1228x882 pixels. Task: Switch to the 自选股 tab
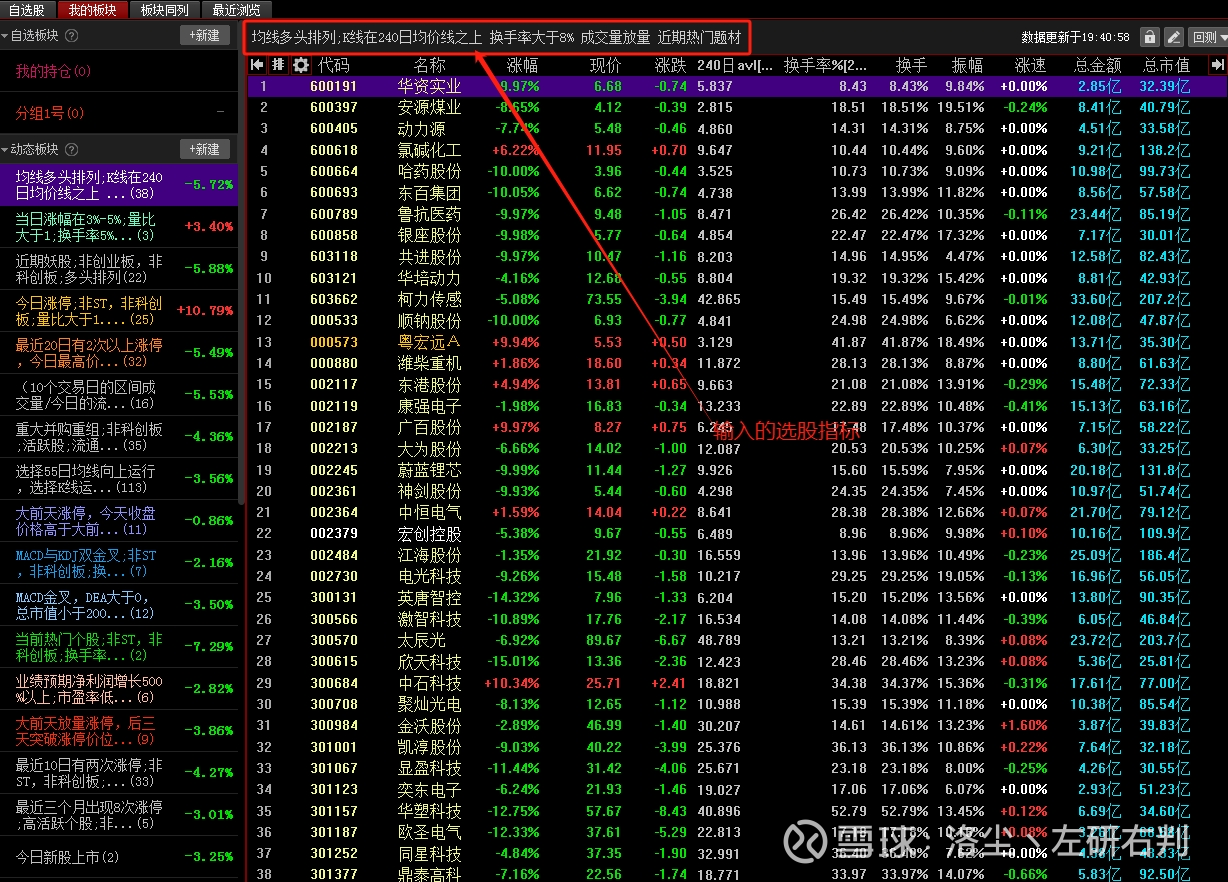(26, 10)
